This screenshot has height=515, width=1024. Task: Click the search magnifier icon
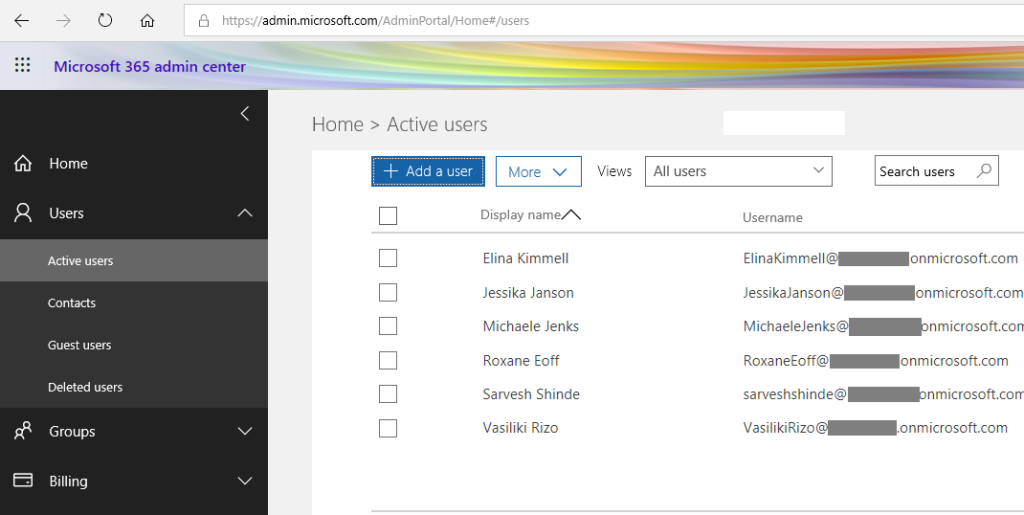[984, 171]
